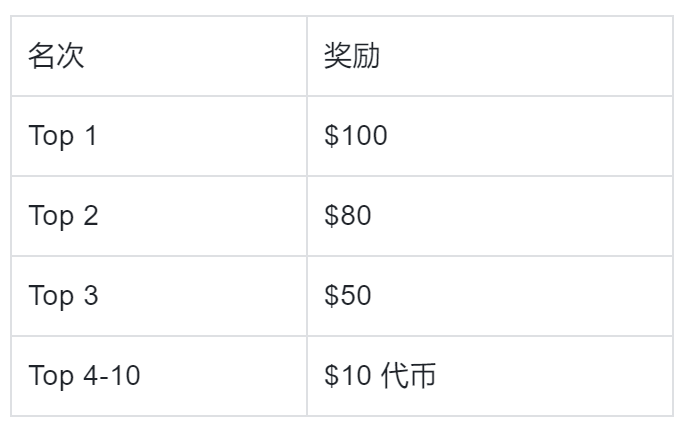Click the $50 reward cell
This screenshot has height=432, width=684.
489,296
